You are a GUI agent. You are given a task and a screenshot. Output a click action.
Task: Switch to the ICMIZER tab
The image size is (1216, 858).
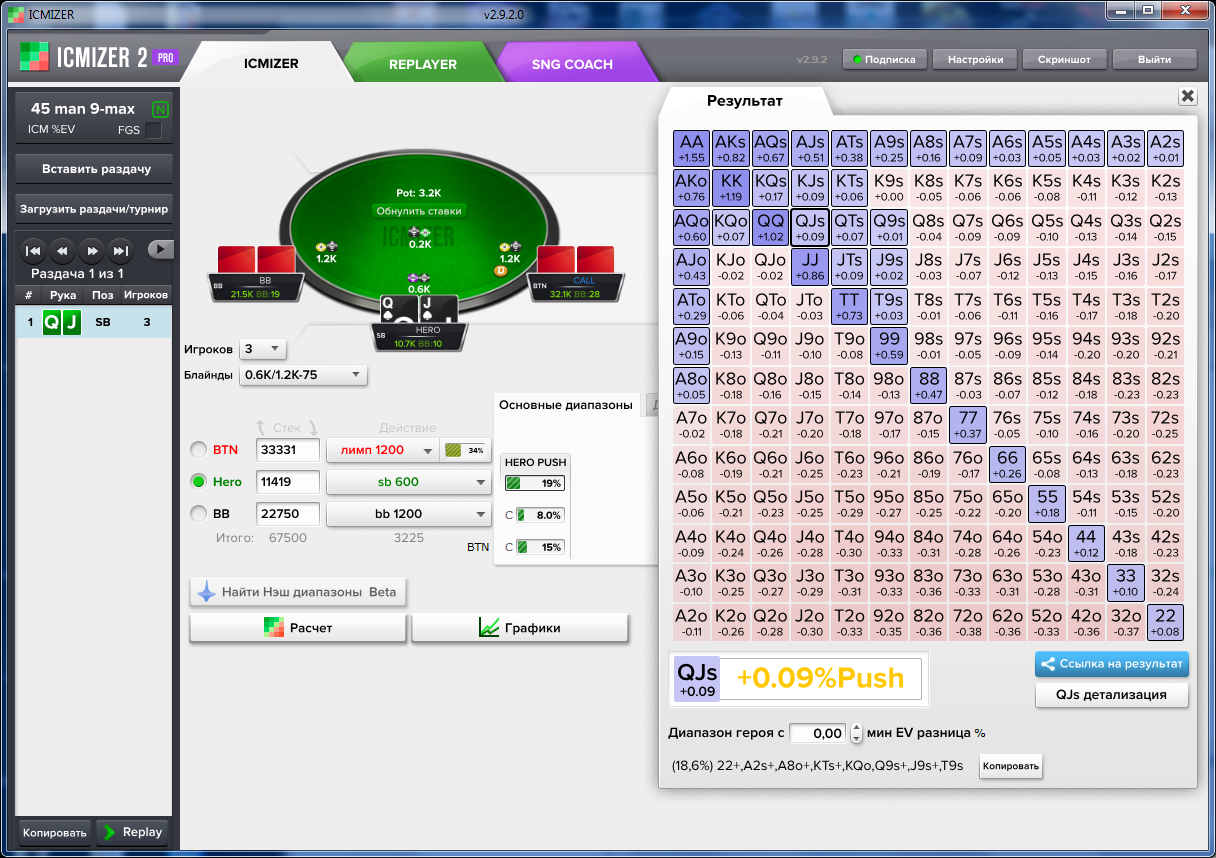click(x=271, y=63)
